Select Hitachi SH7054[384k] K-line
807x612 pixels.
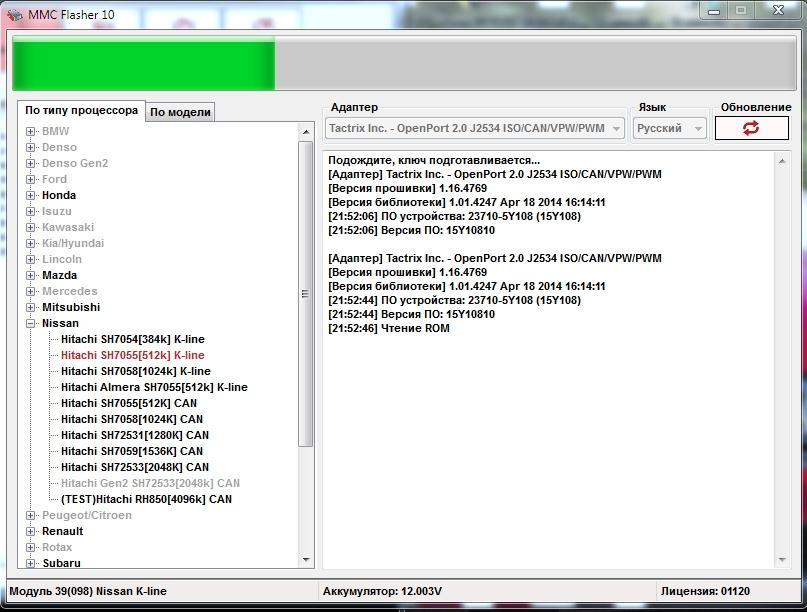coord(133,339)
